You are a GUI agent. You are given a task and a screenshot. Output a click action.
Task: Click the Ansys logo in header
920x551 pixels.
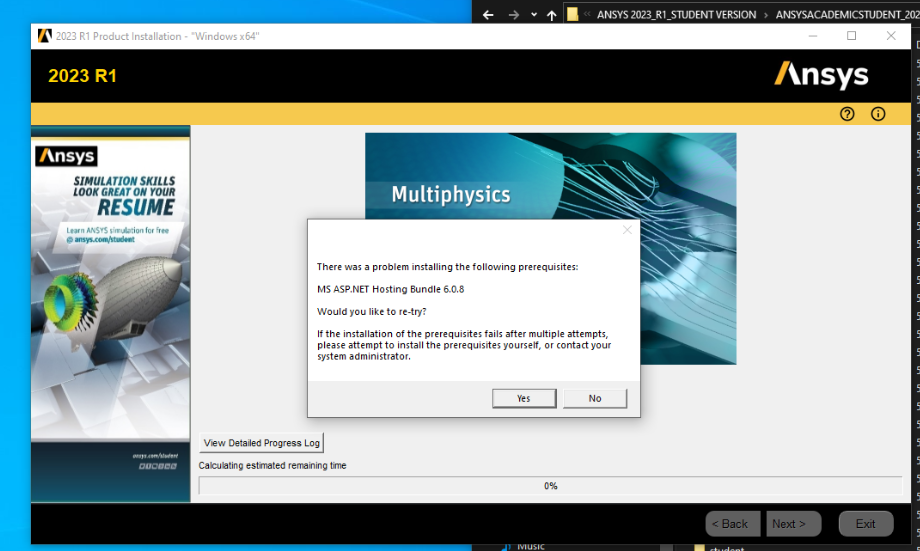(x=821, y=75)
